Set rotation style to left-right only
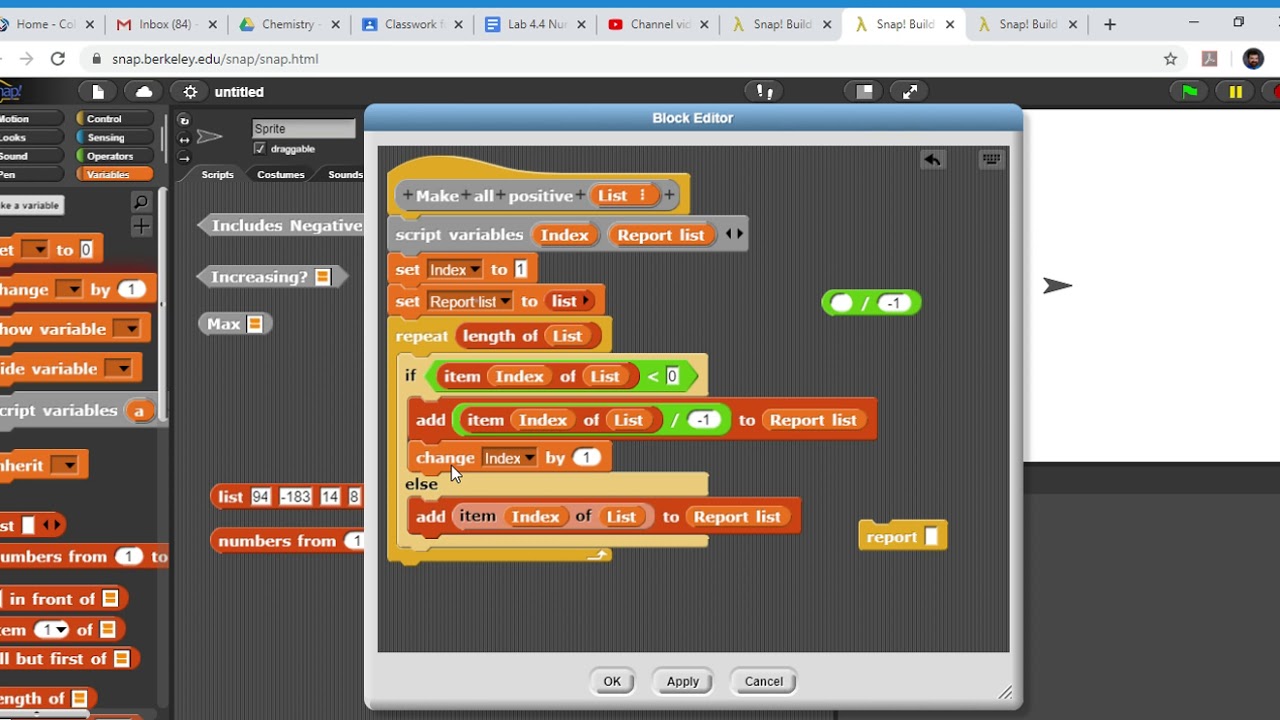1280x720 pixels. coord(184,139)
